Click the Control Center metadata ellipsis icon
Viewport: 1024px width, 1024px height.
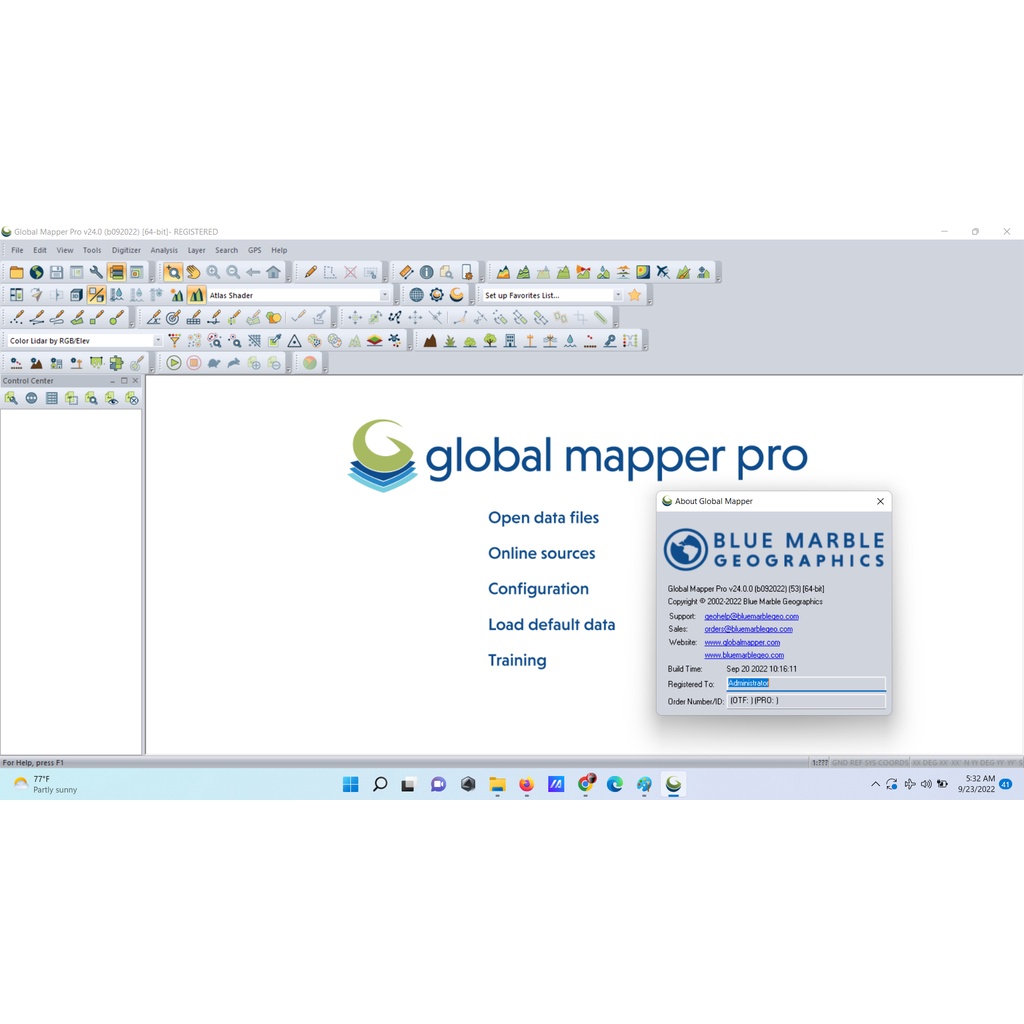pos(31,398)
